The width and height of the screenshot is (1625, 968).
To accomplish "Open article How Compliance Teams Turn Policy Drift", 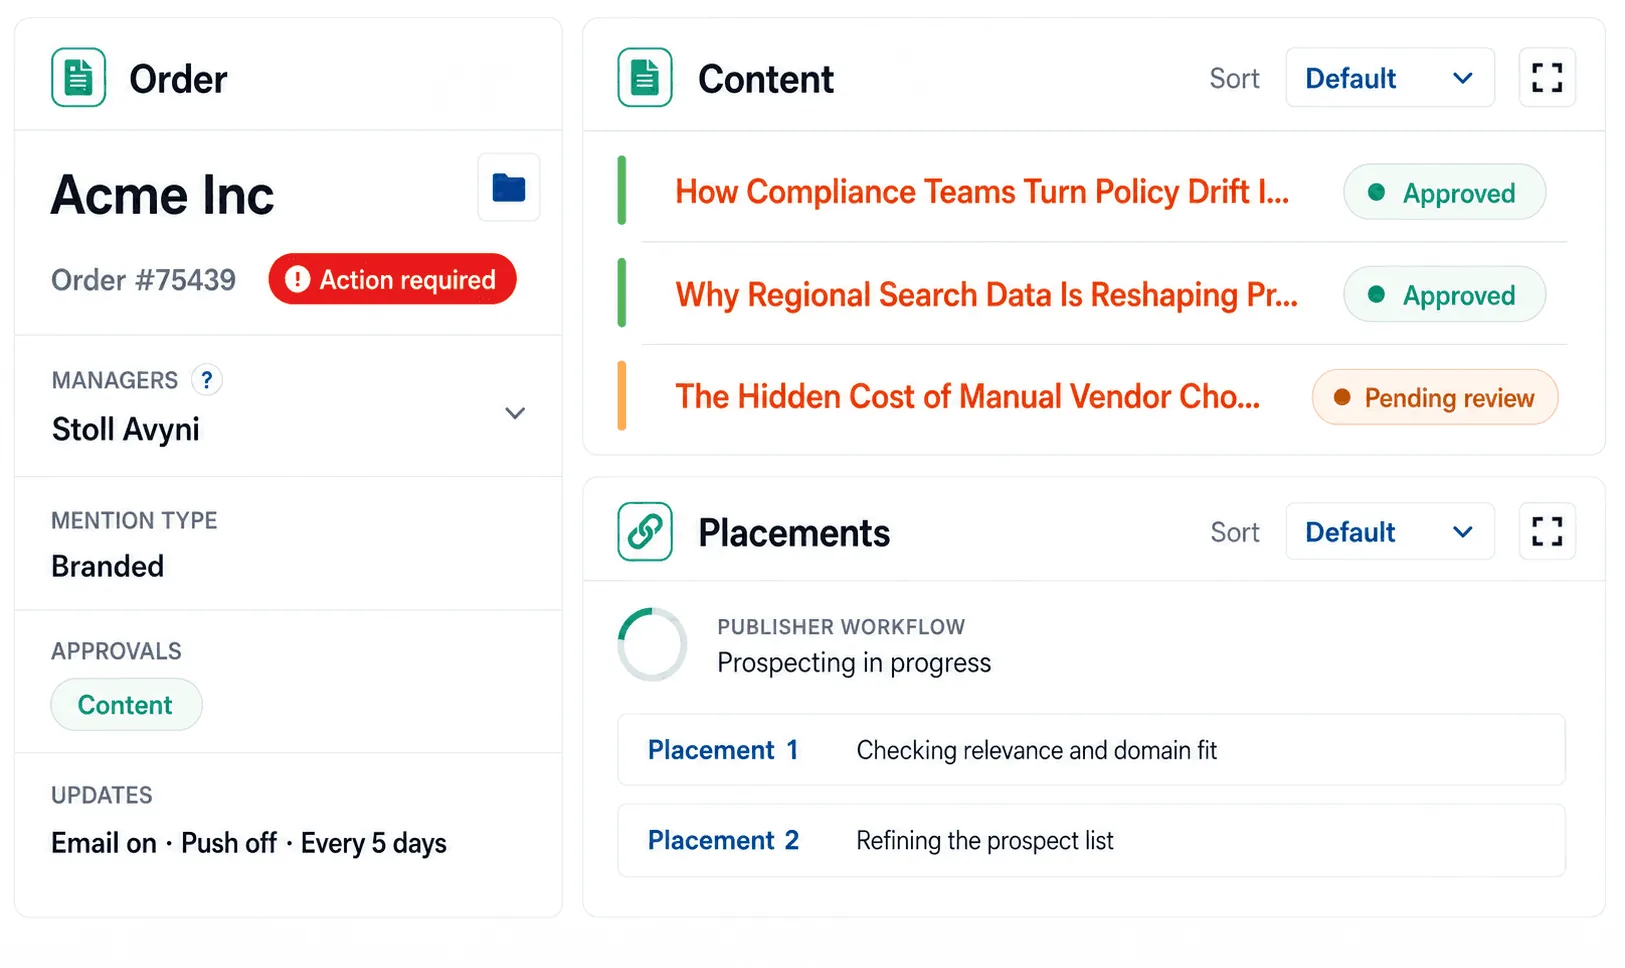I will point(982,191).
